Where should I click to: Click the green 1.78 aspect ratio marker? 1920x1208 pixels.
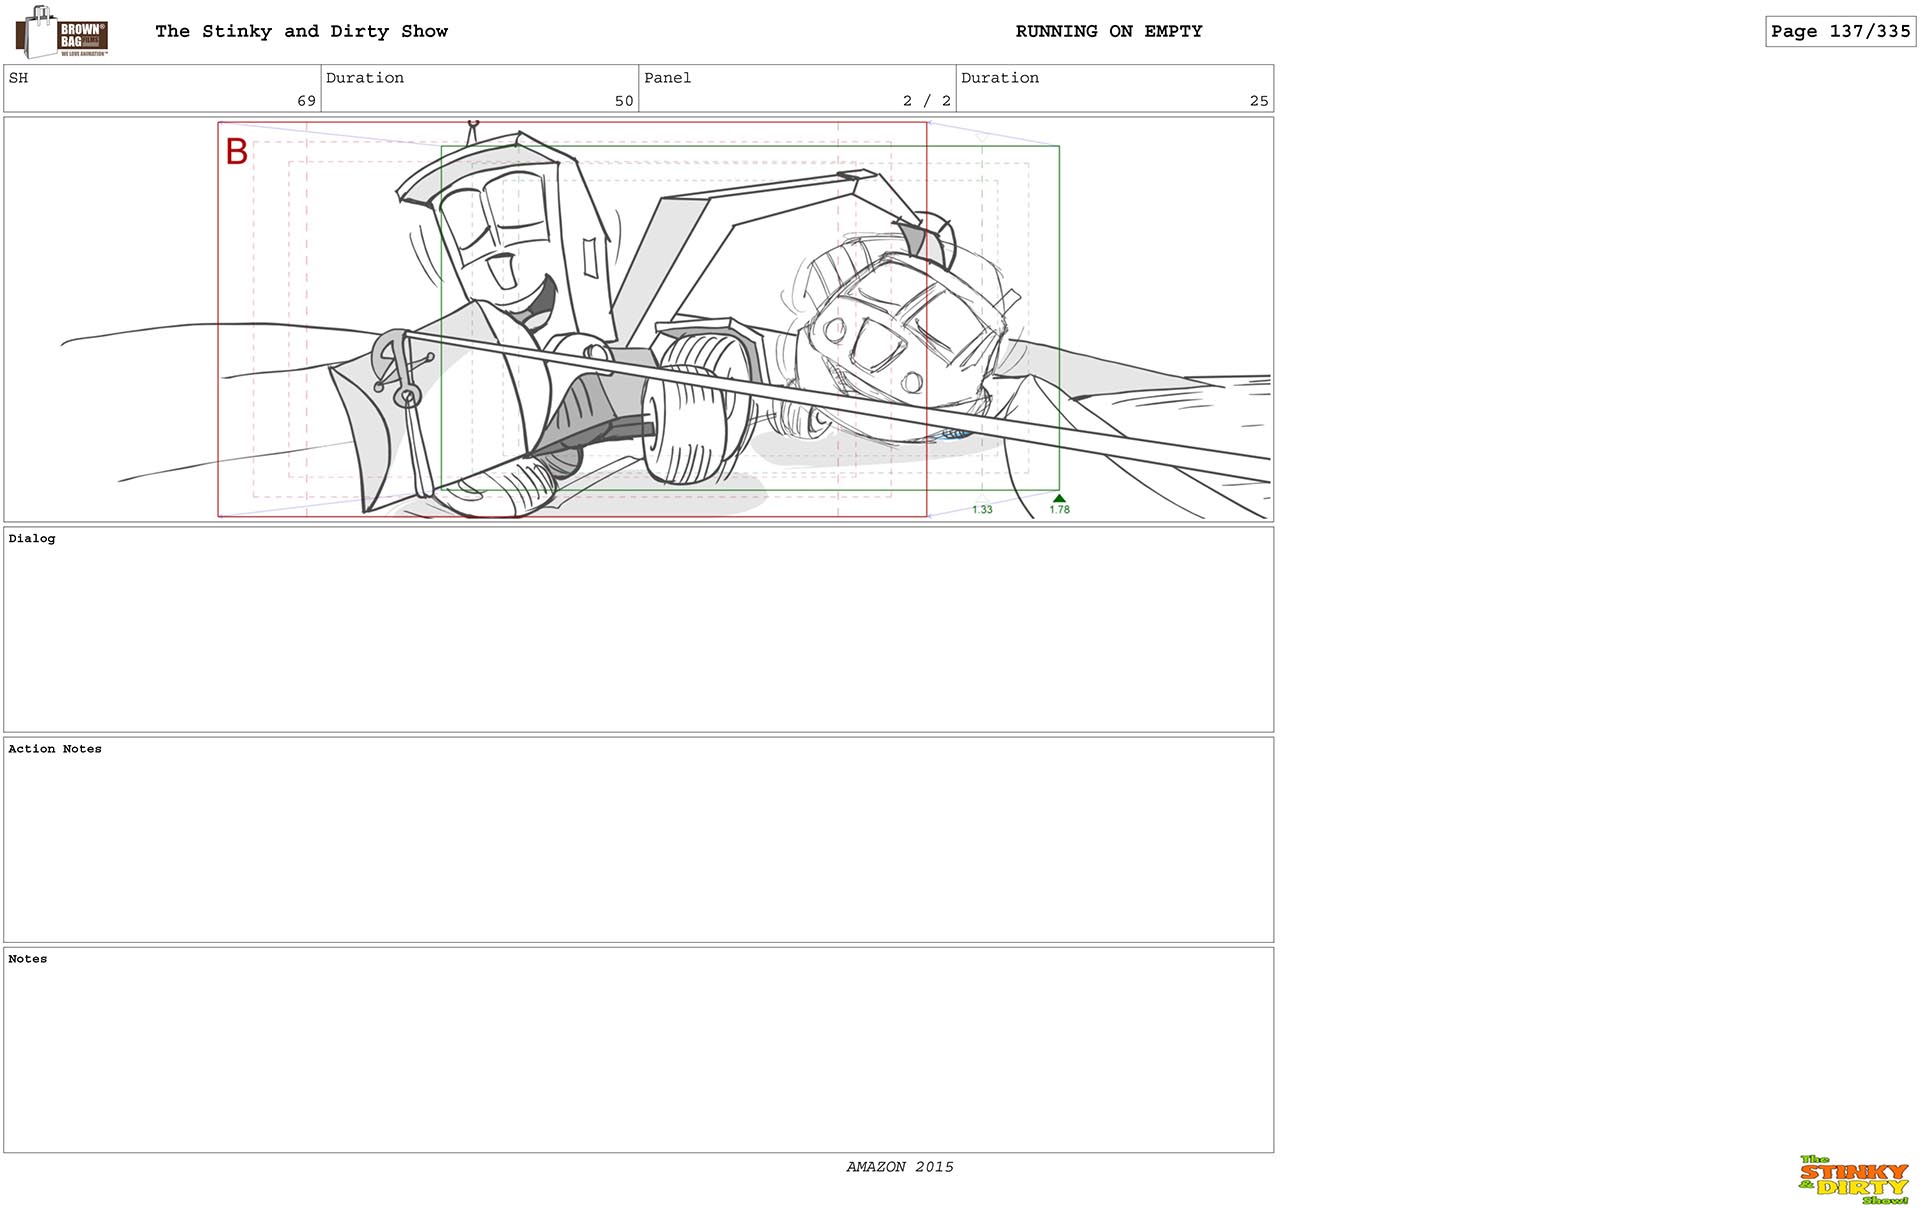point(1059,504)
